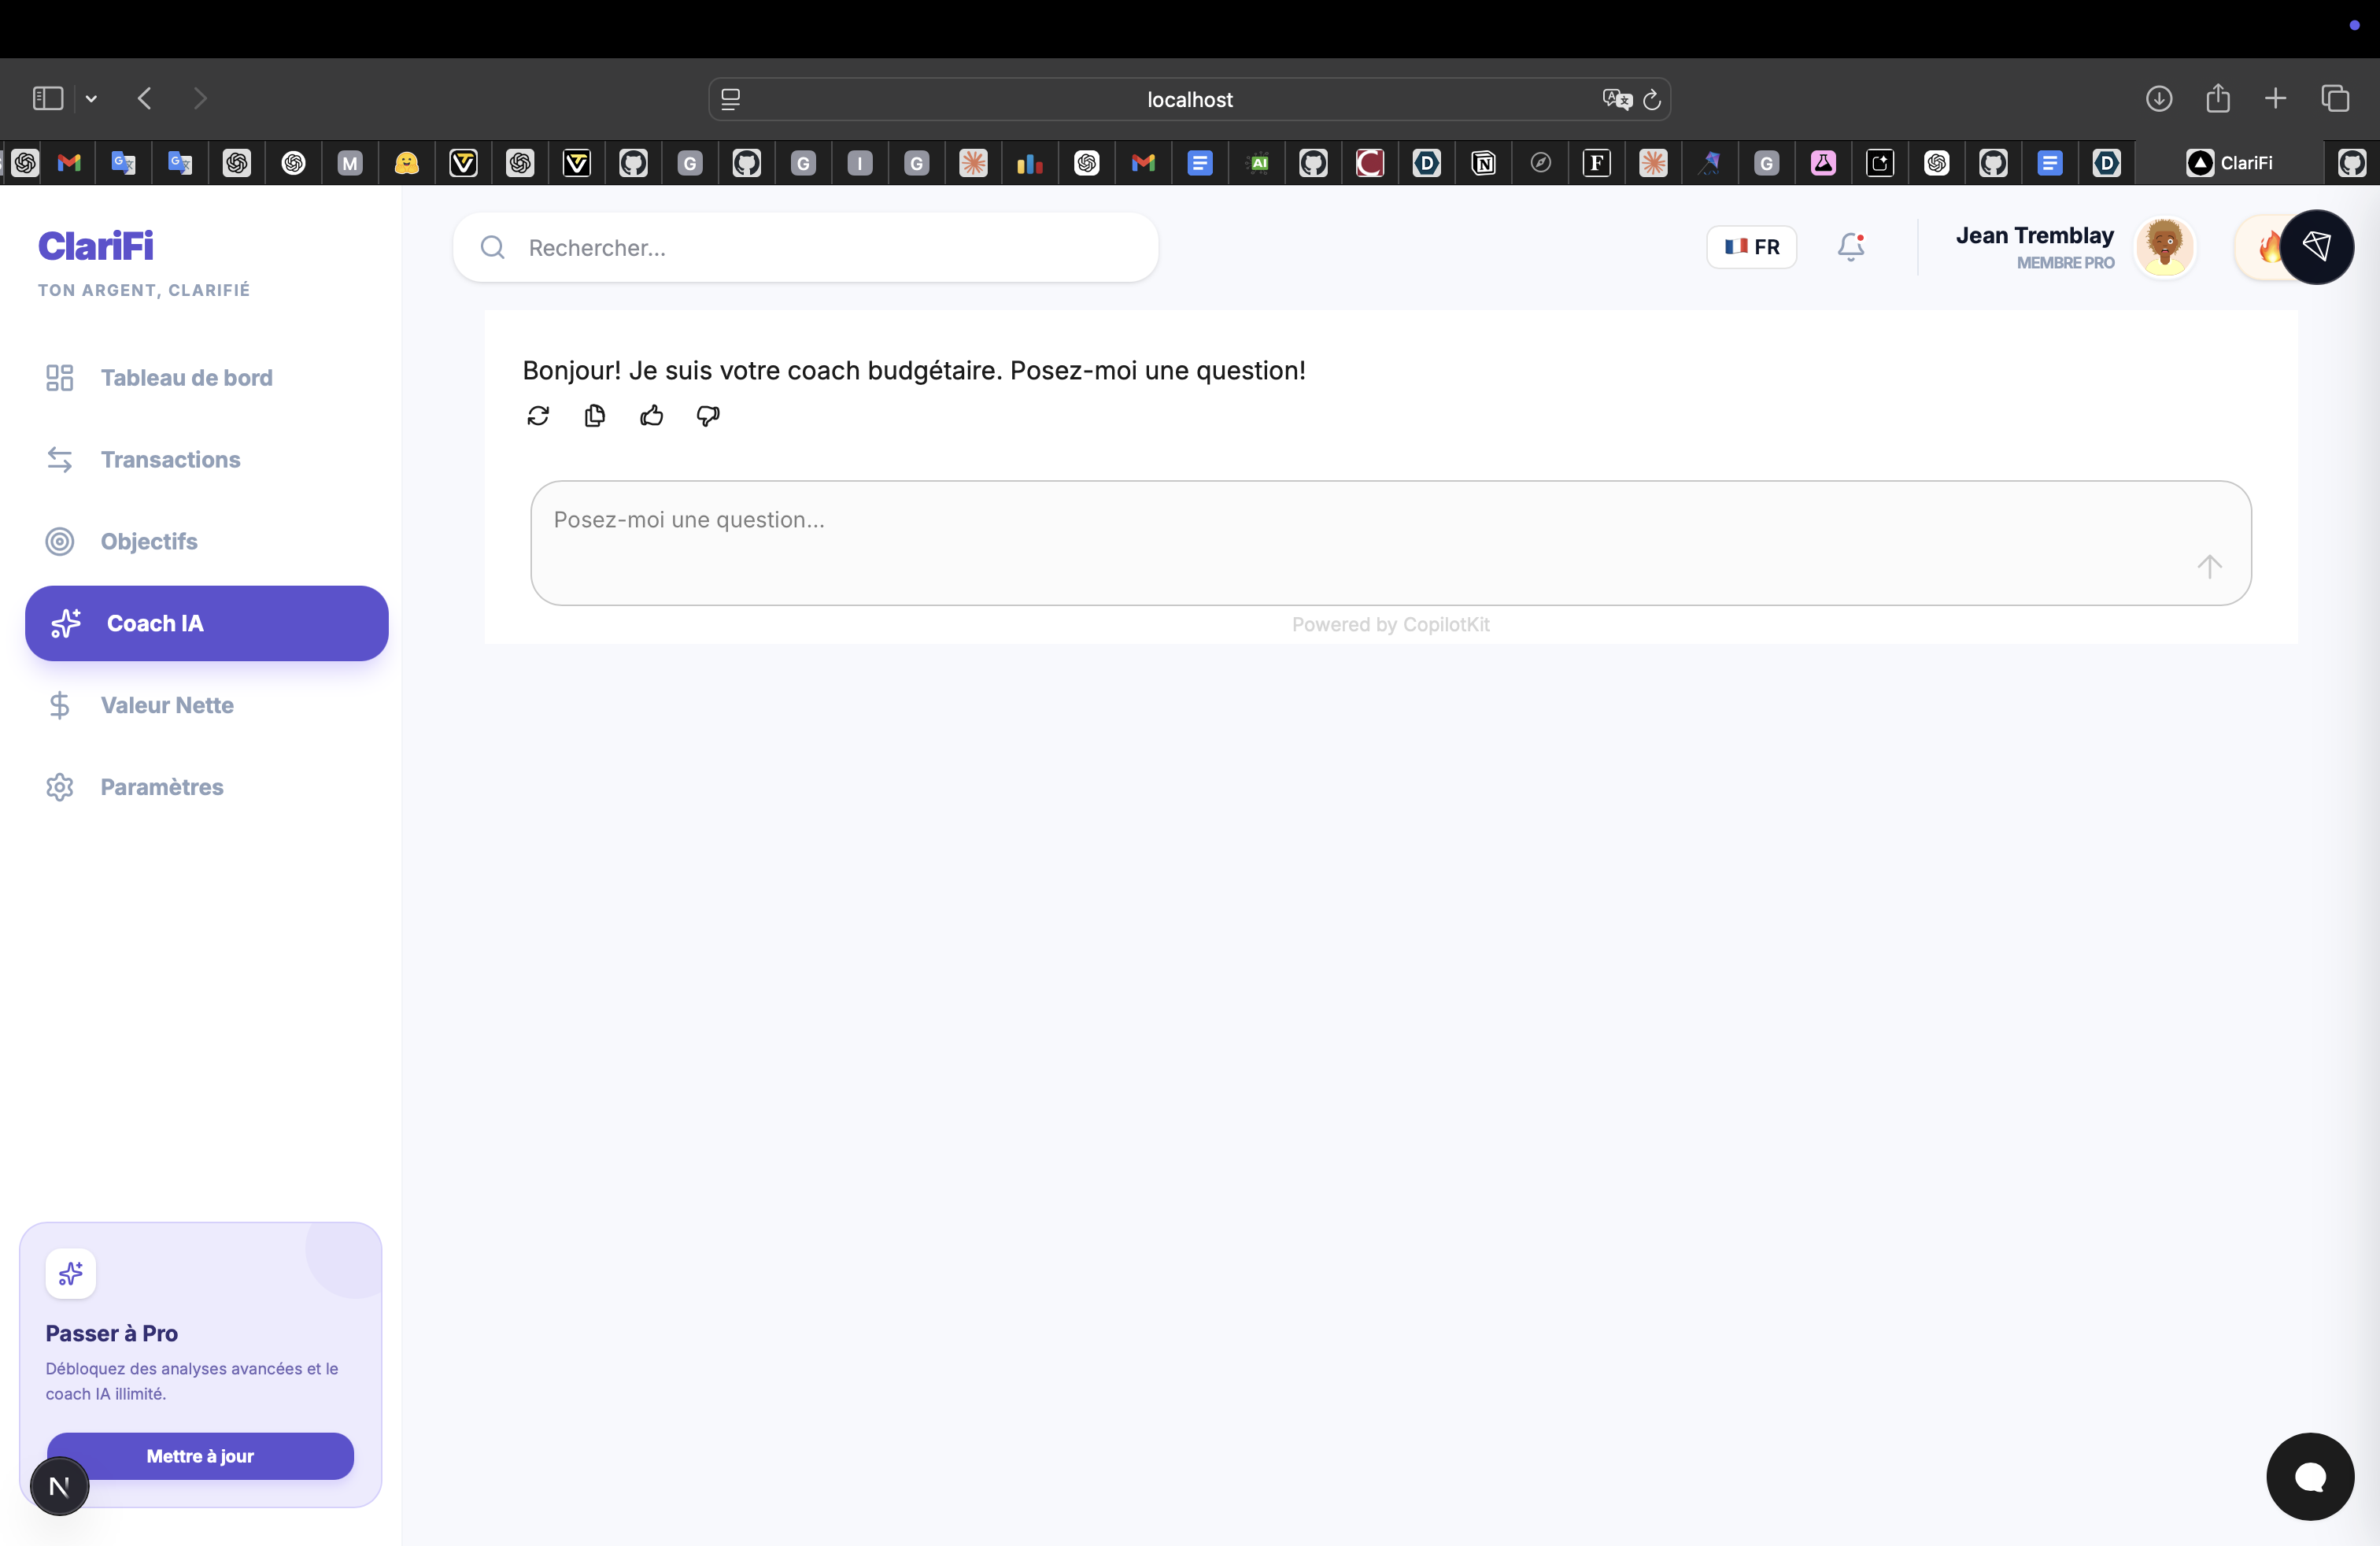Open Safari's tab overview
This screenshot has height=1546, width=2380.
coord(2335,98)
